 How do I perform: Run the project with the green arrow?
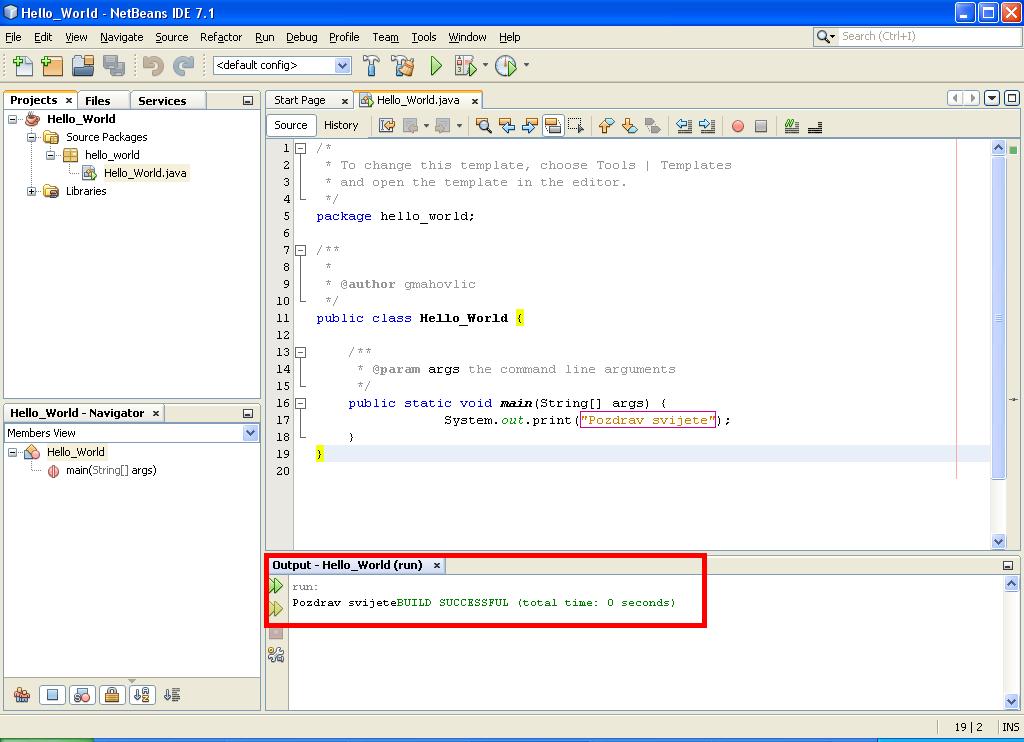point(436,66)
